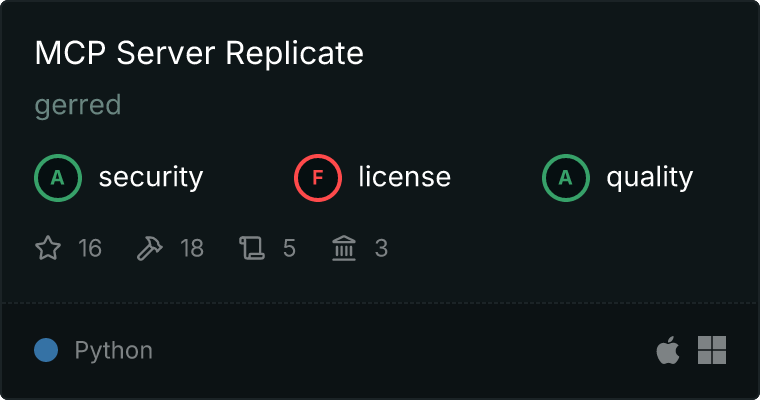Click the star count 16
760x400 pixels.
[x=90, y=248]
